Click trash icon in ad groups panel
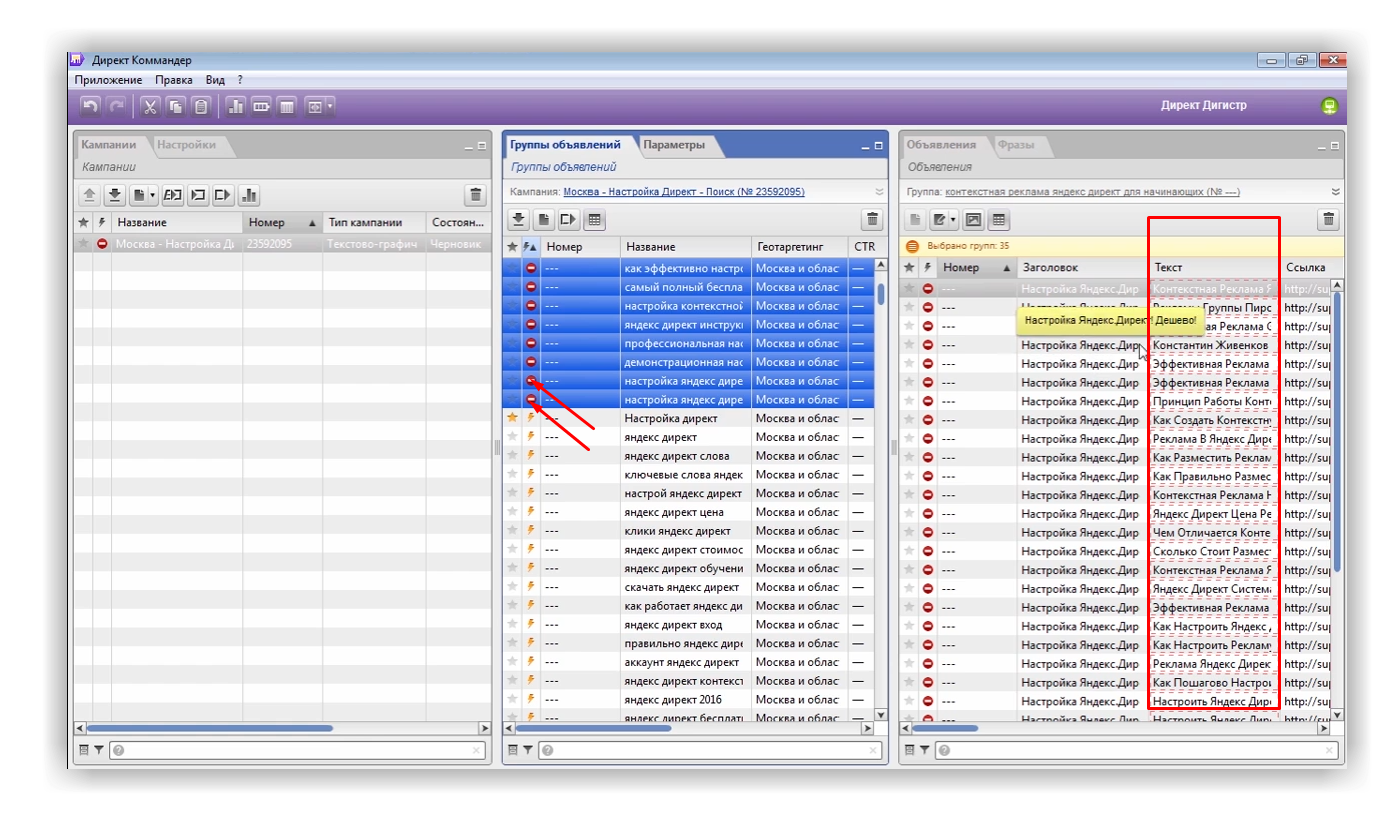 click(x=873, y=219)
